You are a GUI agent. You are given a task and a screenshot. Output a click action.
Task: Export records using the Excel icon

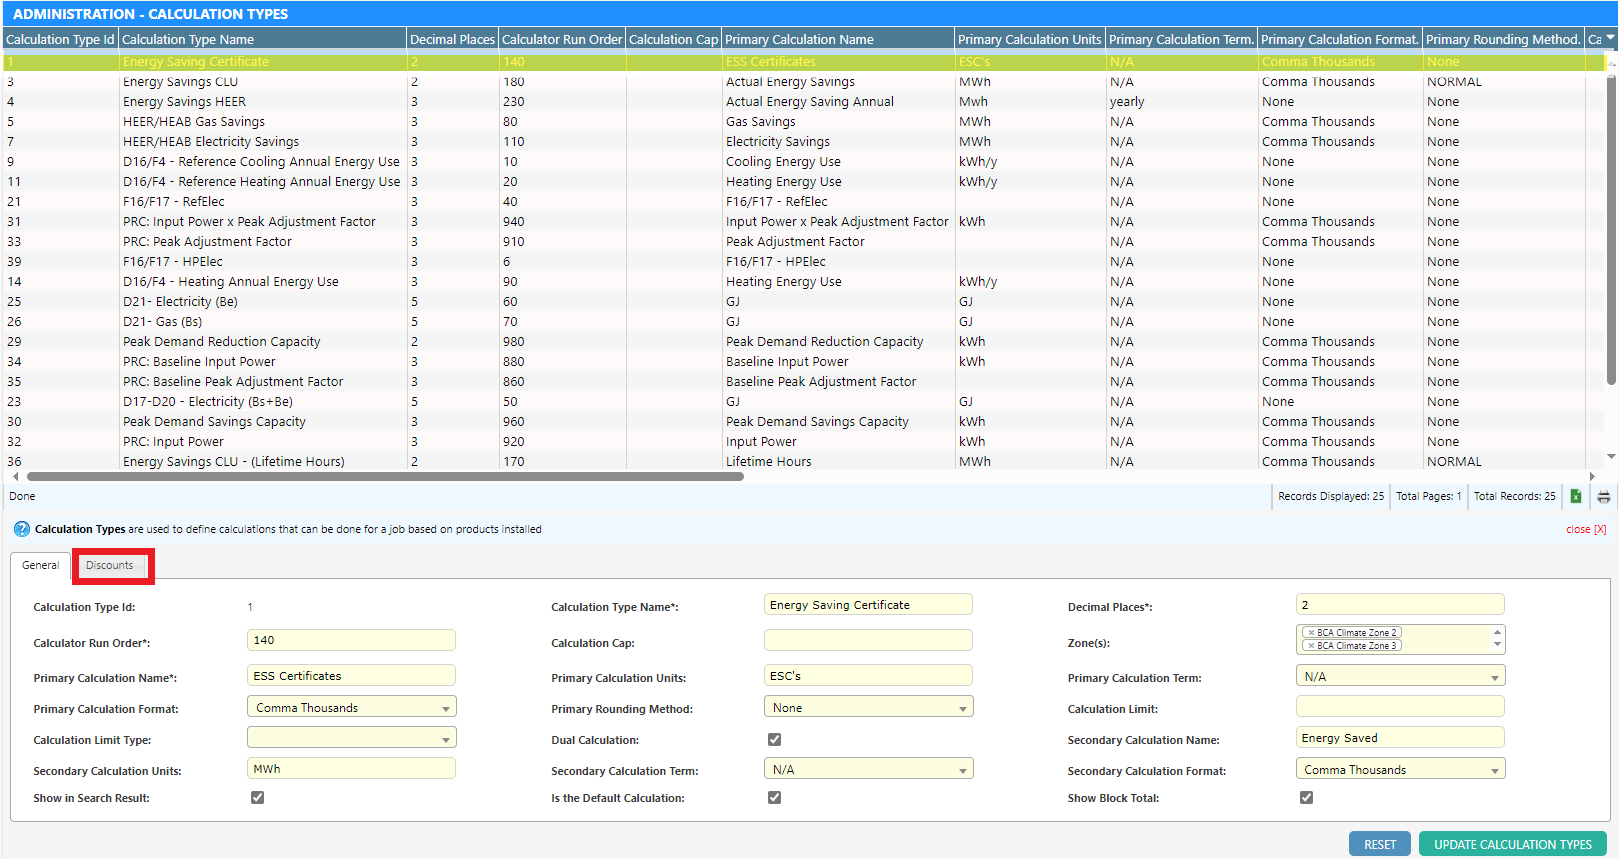coord(1576,496)
